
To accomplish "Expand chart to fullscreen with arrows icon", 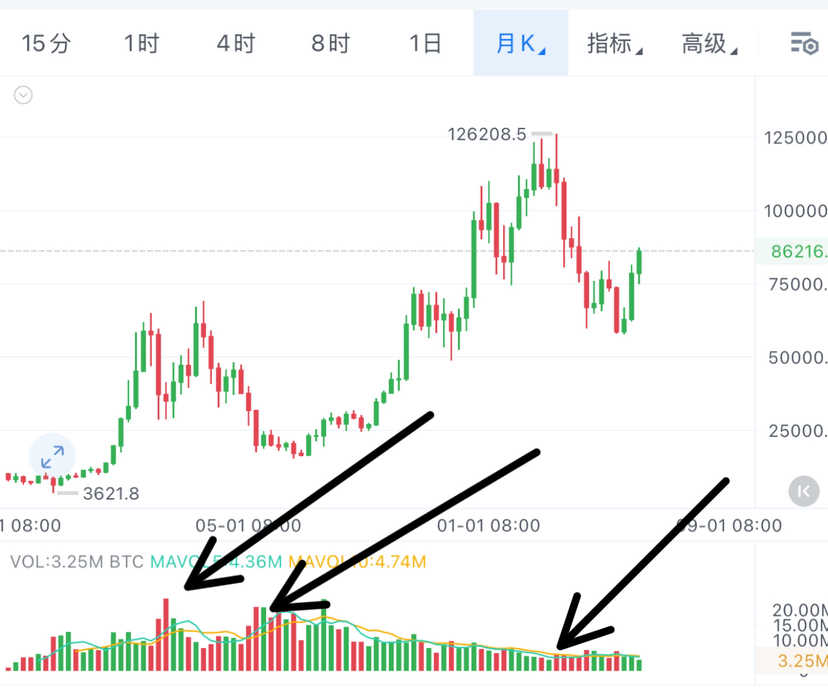I will tap(52, 456).
